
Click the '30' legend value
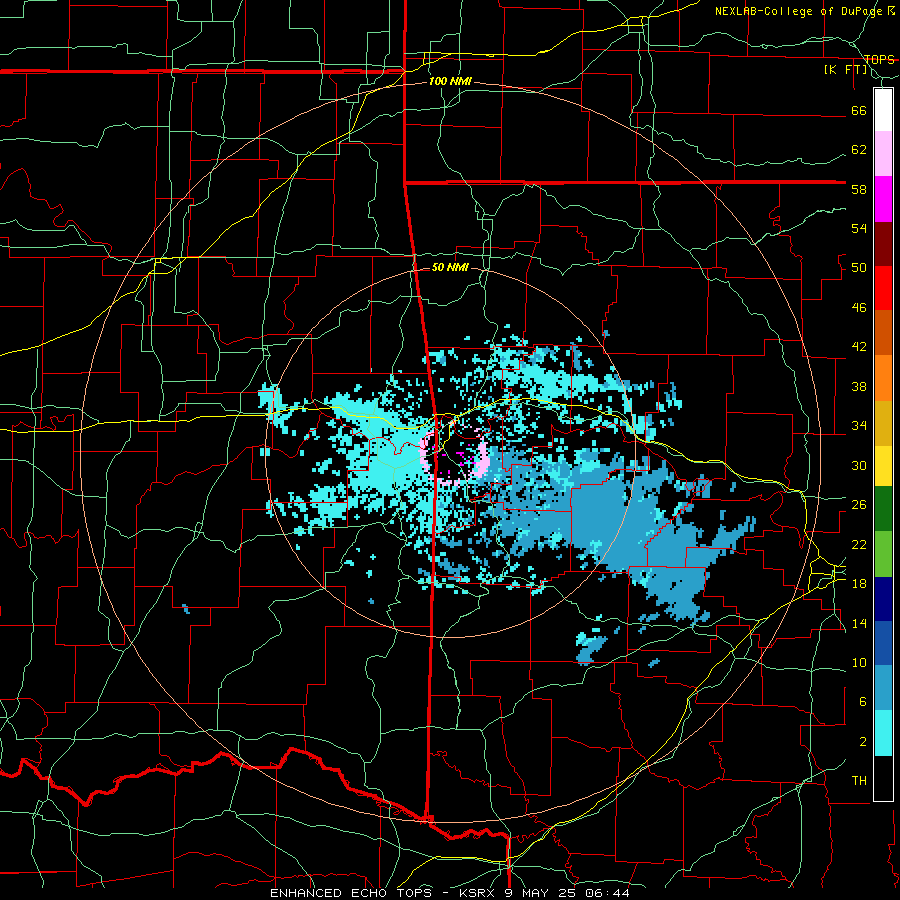[x=859, y=465]
